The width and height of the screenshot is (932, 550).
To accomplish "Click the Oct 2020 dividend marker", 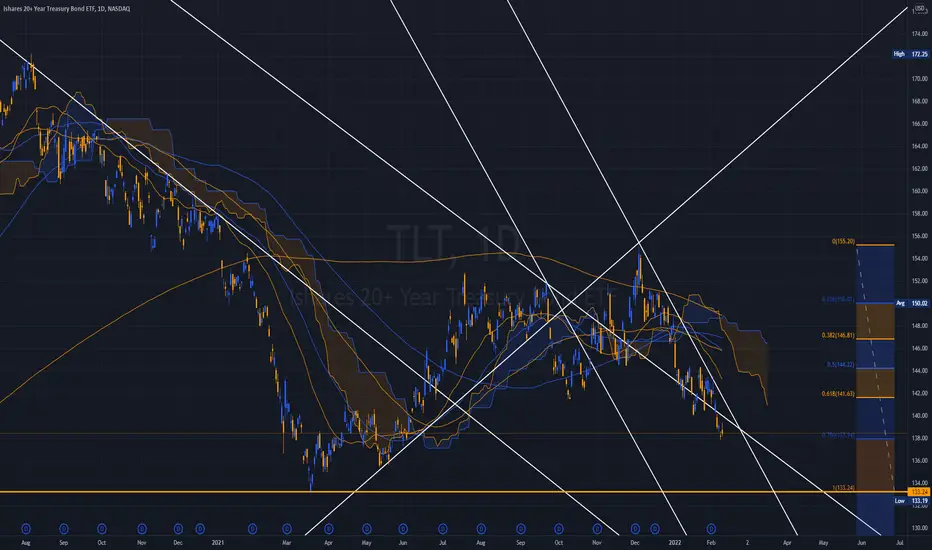I will coord(102,529).
